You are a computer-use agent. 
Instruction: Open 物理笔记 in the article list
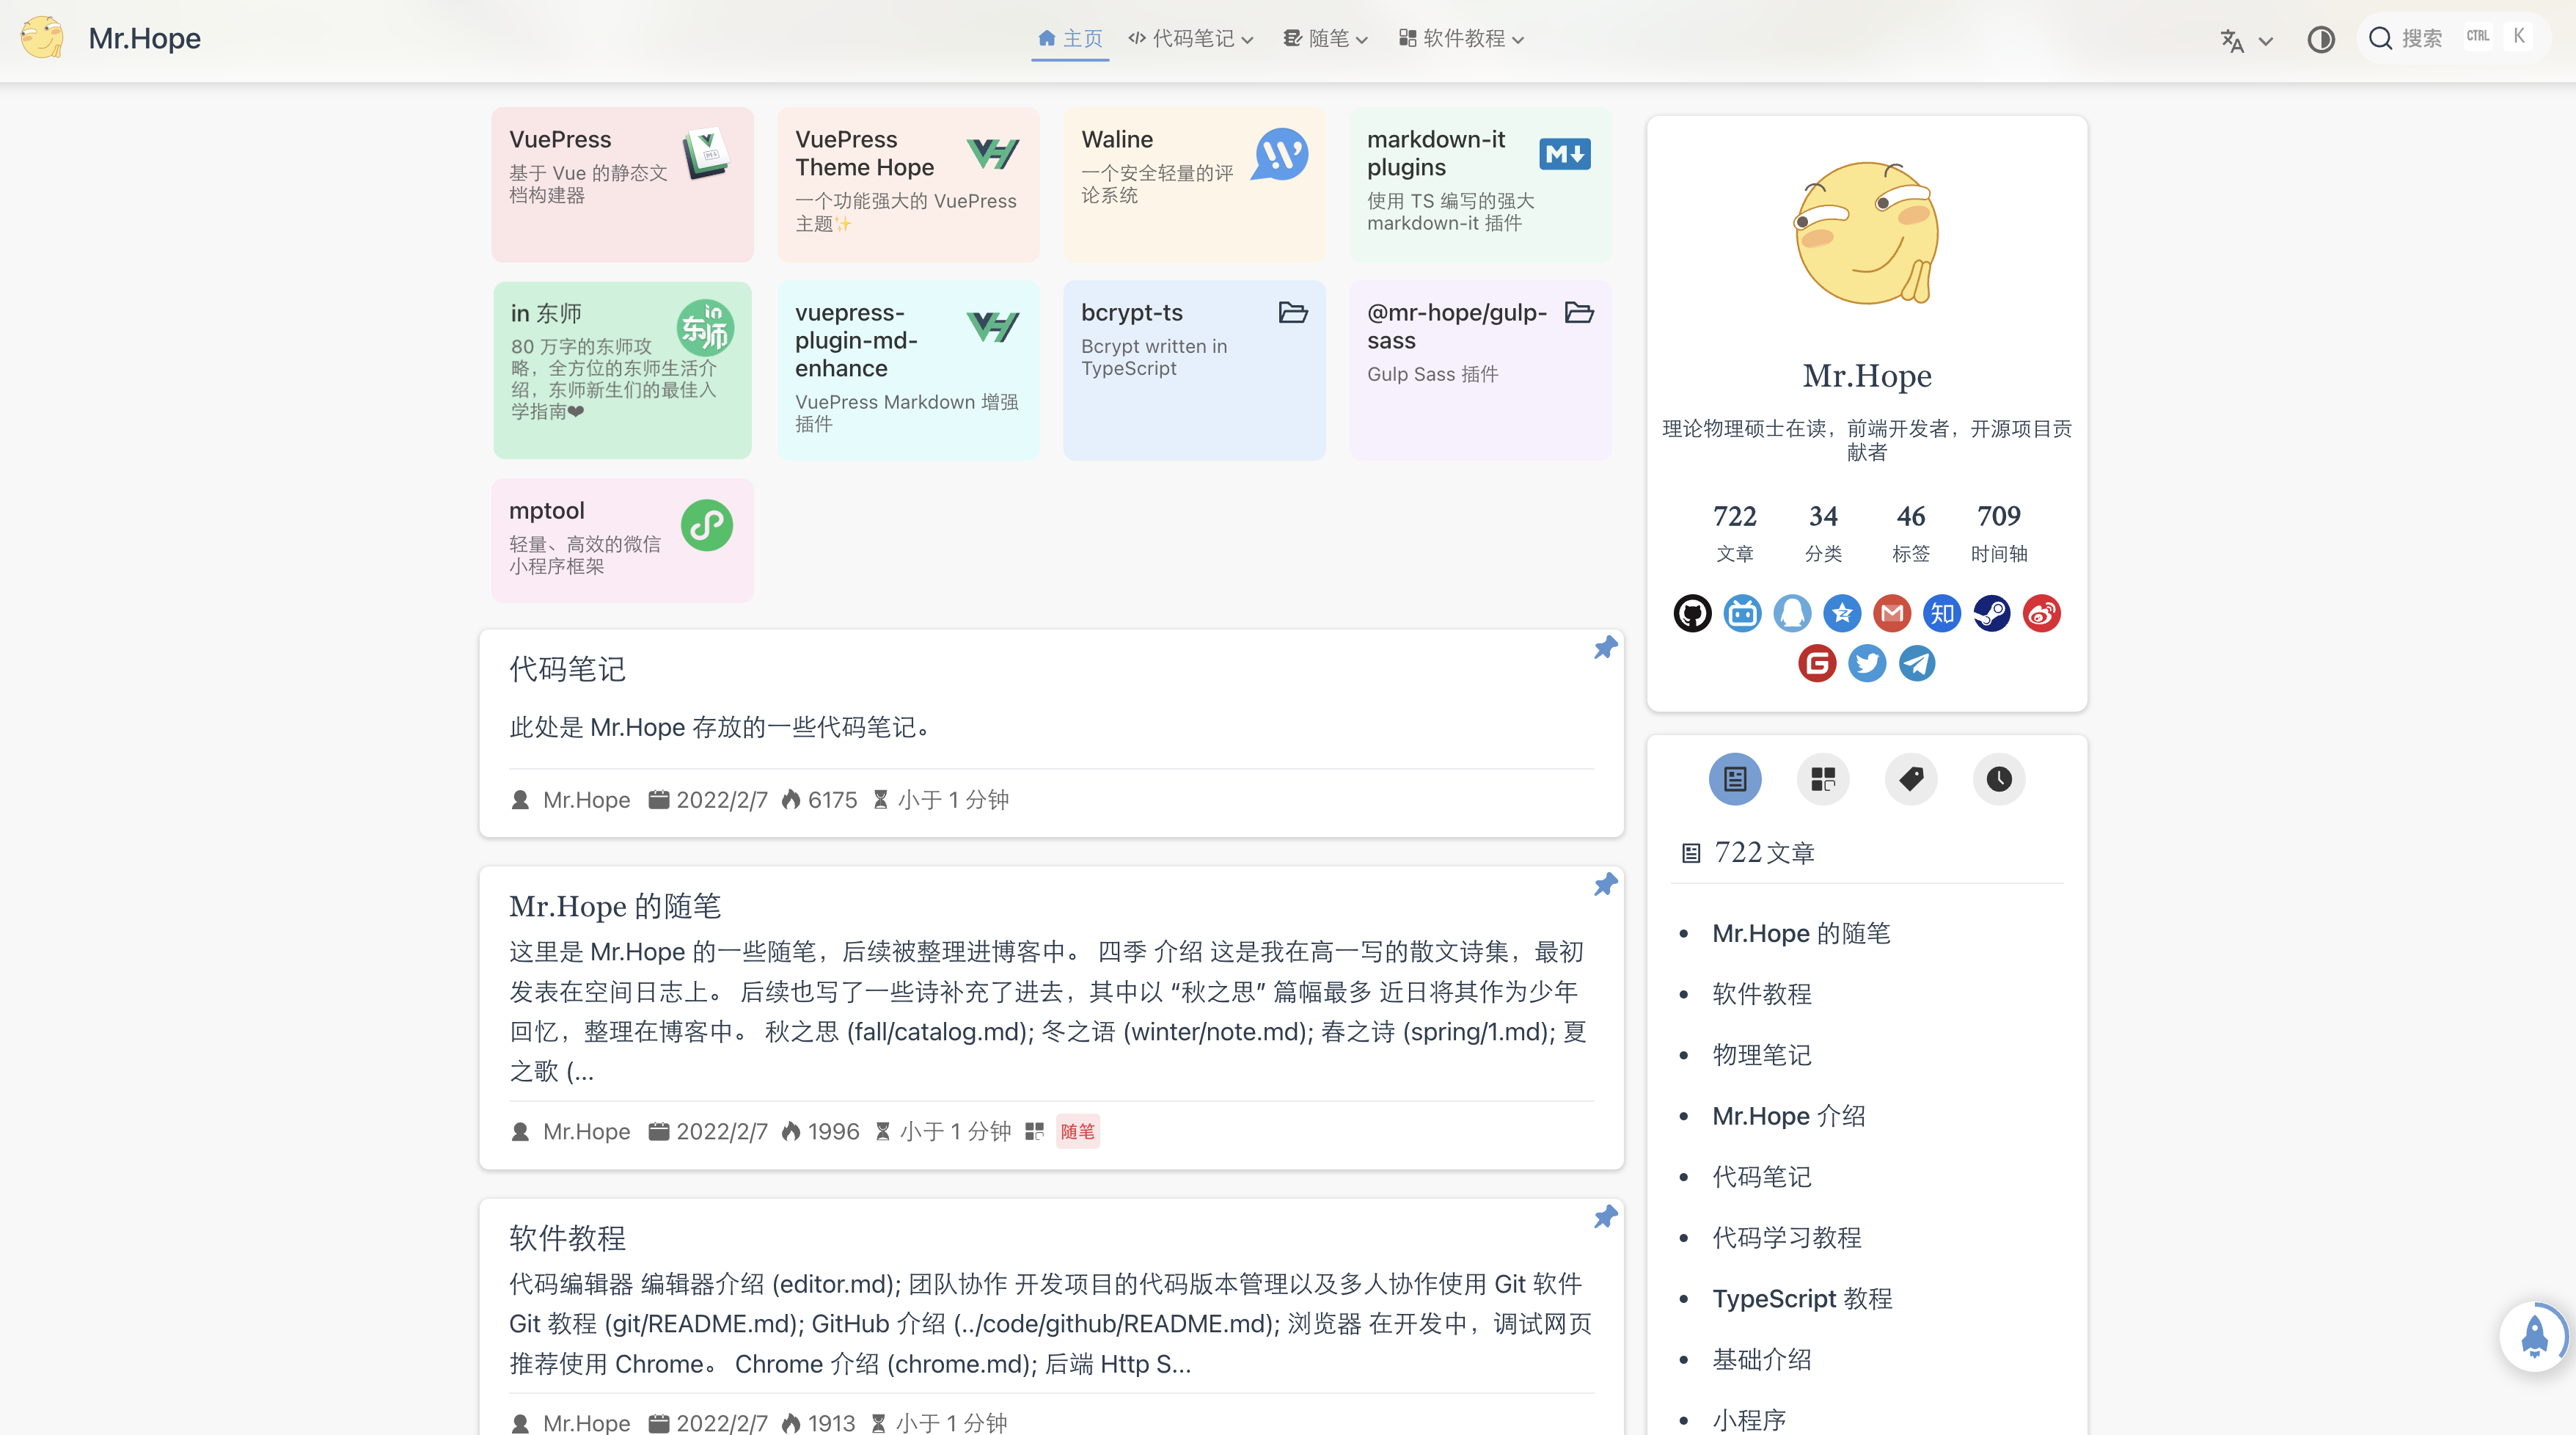point(1761,1055)
